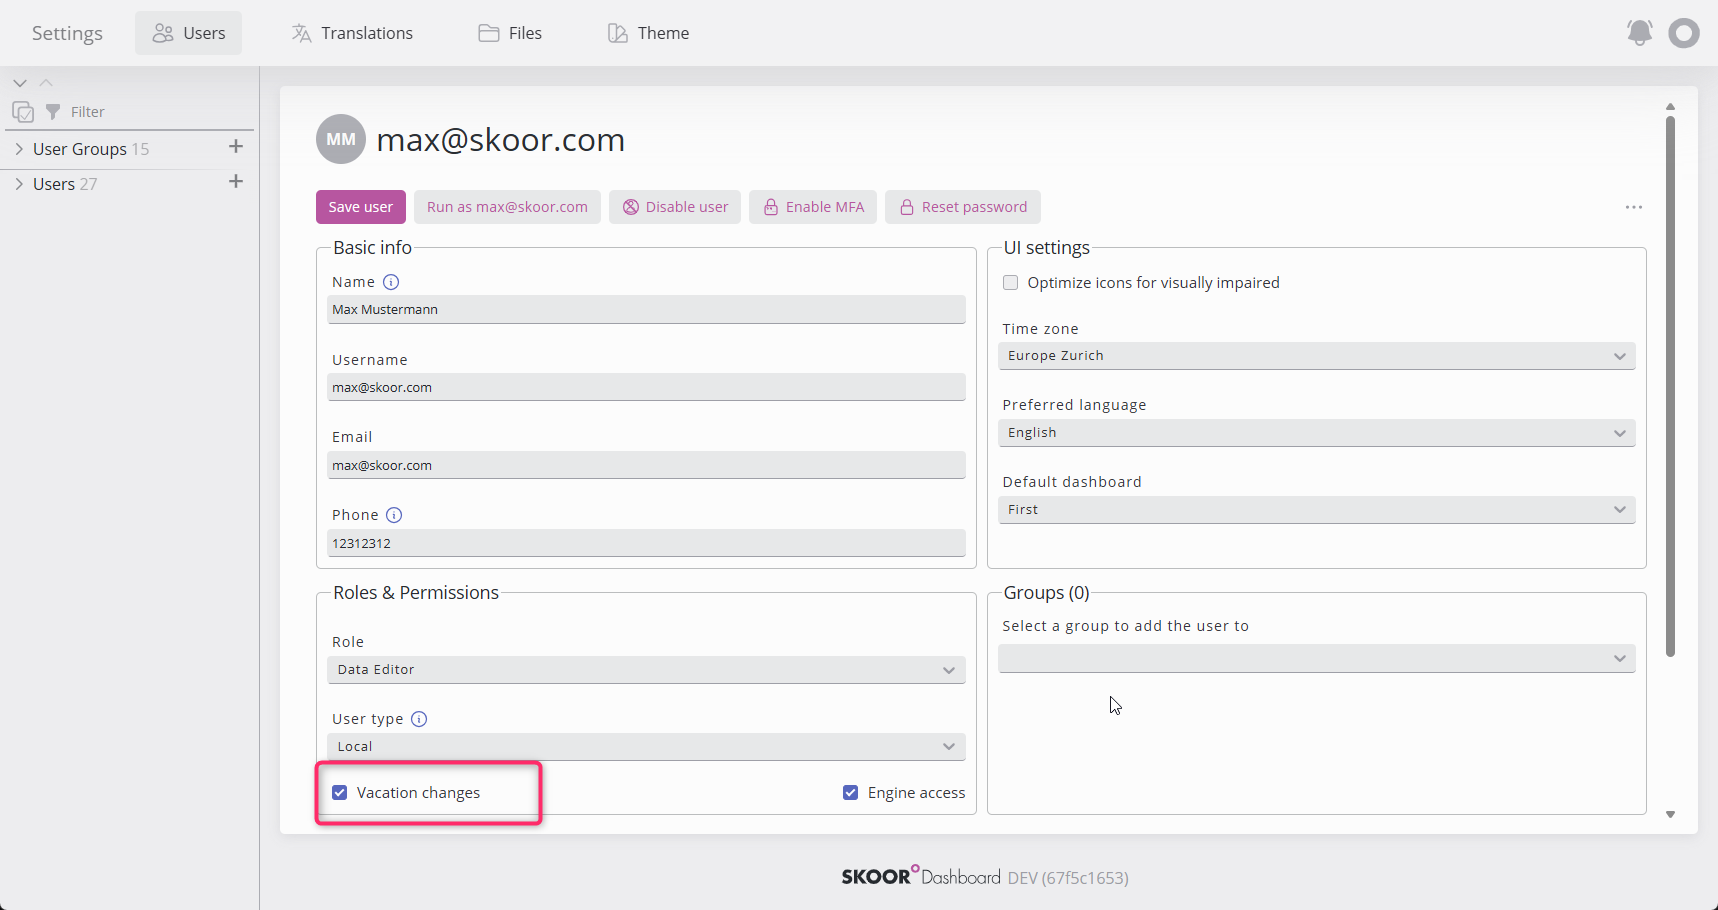This screenshot has height=910, width=1718.
Task: Click into the Email input field
Action: (x=646, y=465)
